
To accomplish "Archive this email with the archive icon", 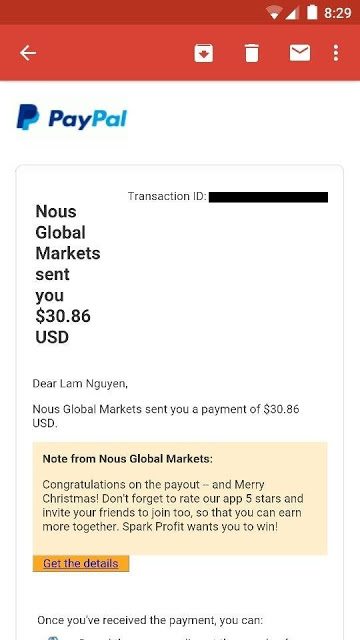I will click(x=204, y=53).
